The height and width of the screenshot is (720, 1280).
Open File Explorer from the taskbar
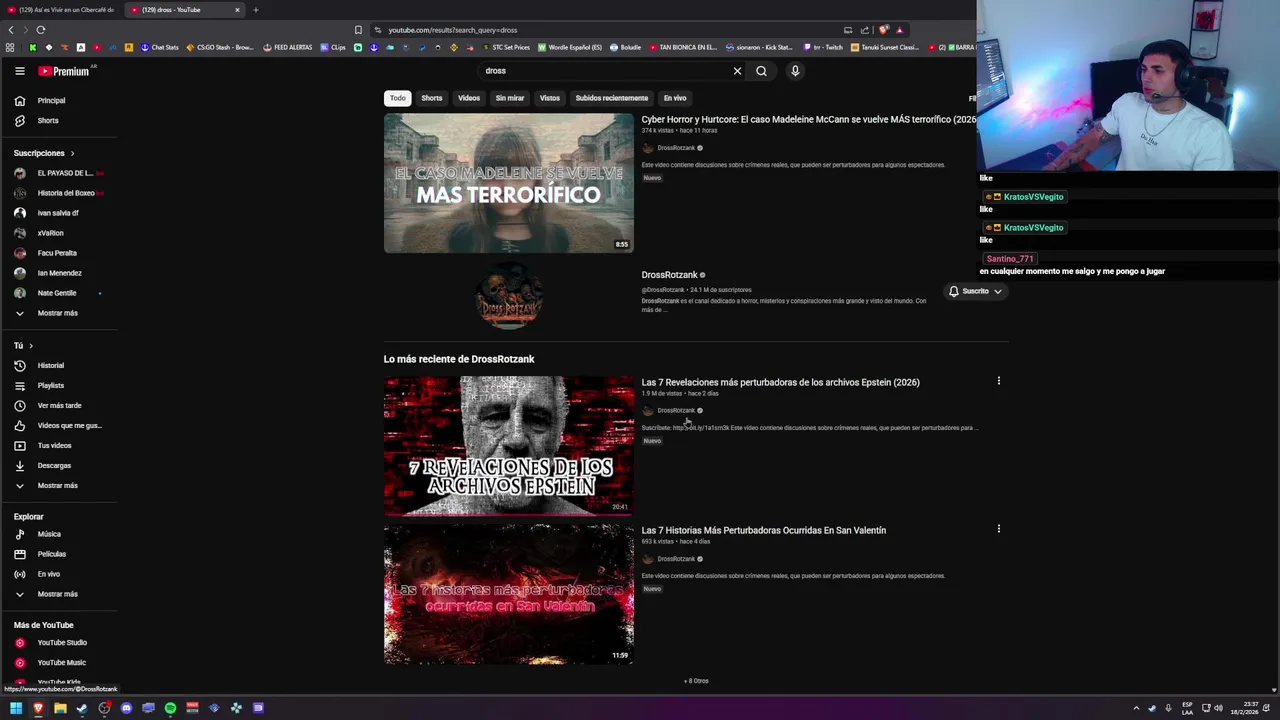click(x=60, y=708)
